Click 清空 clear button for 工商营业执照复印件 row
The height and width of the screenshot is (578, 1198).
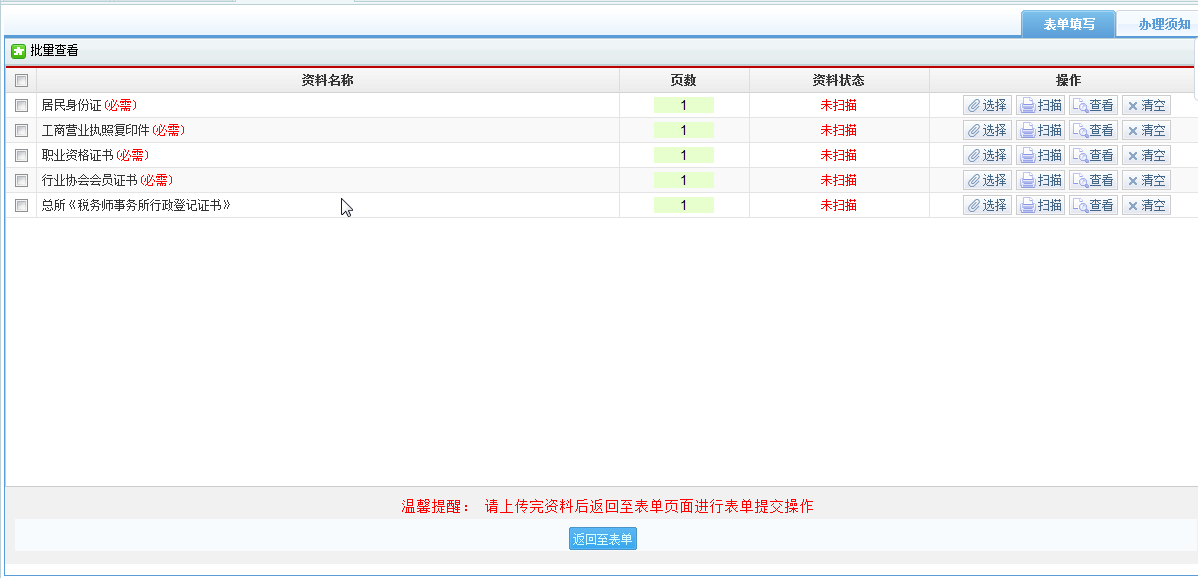tap(1146, 130)
